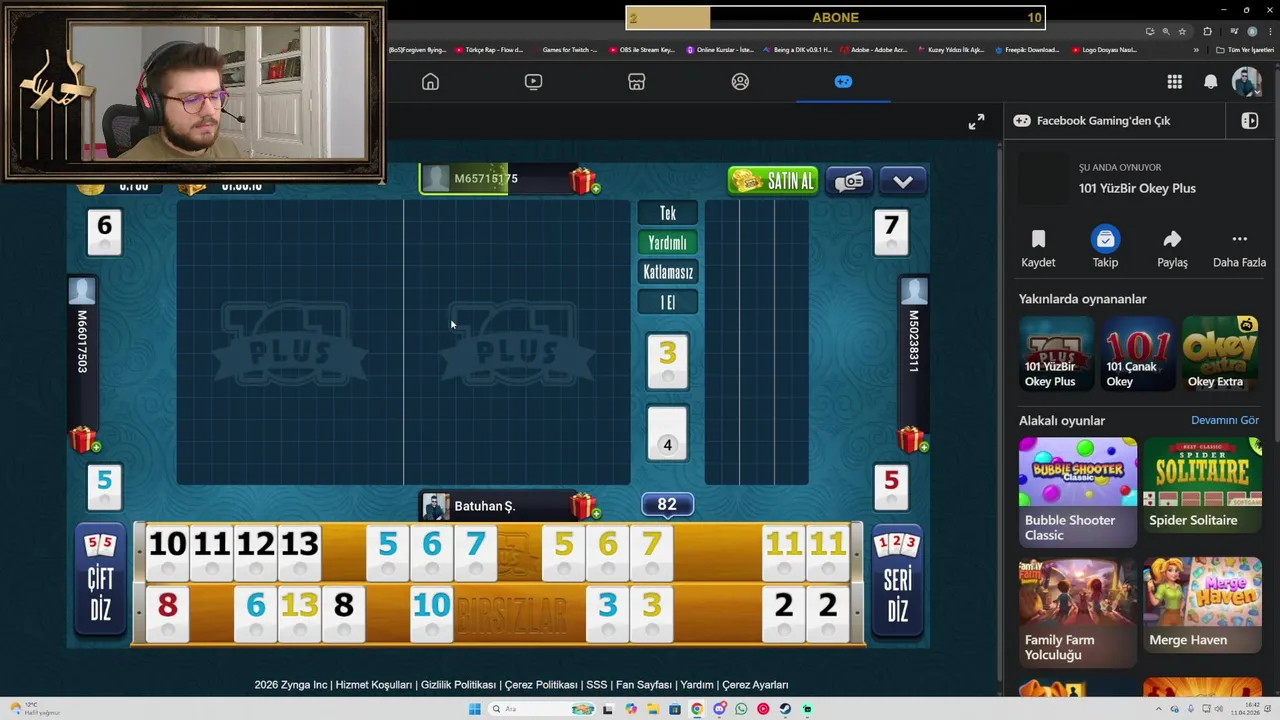
Task: Select the blue 10 tile on bottom rack row
Action: [431, 613]
